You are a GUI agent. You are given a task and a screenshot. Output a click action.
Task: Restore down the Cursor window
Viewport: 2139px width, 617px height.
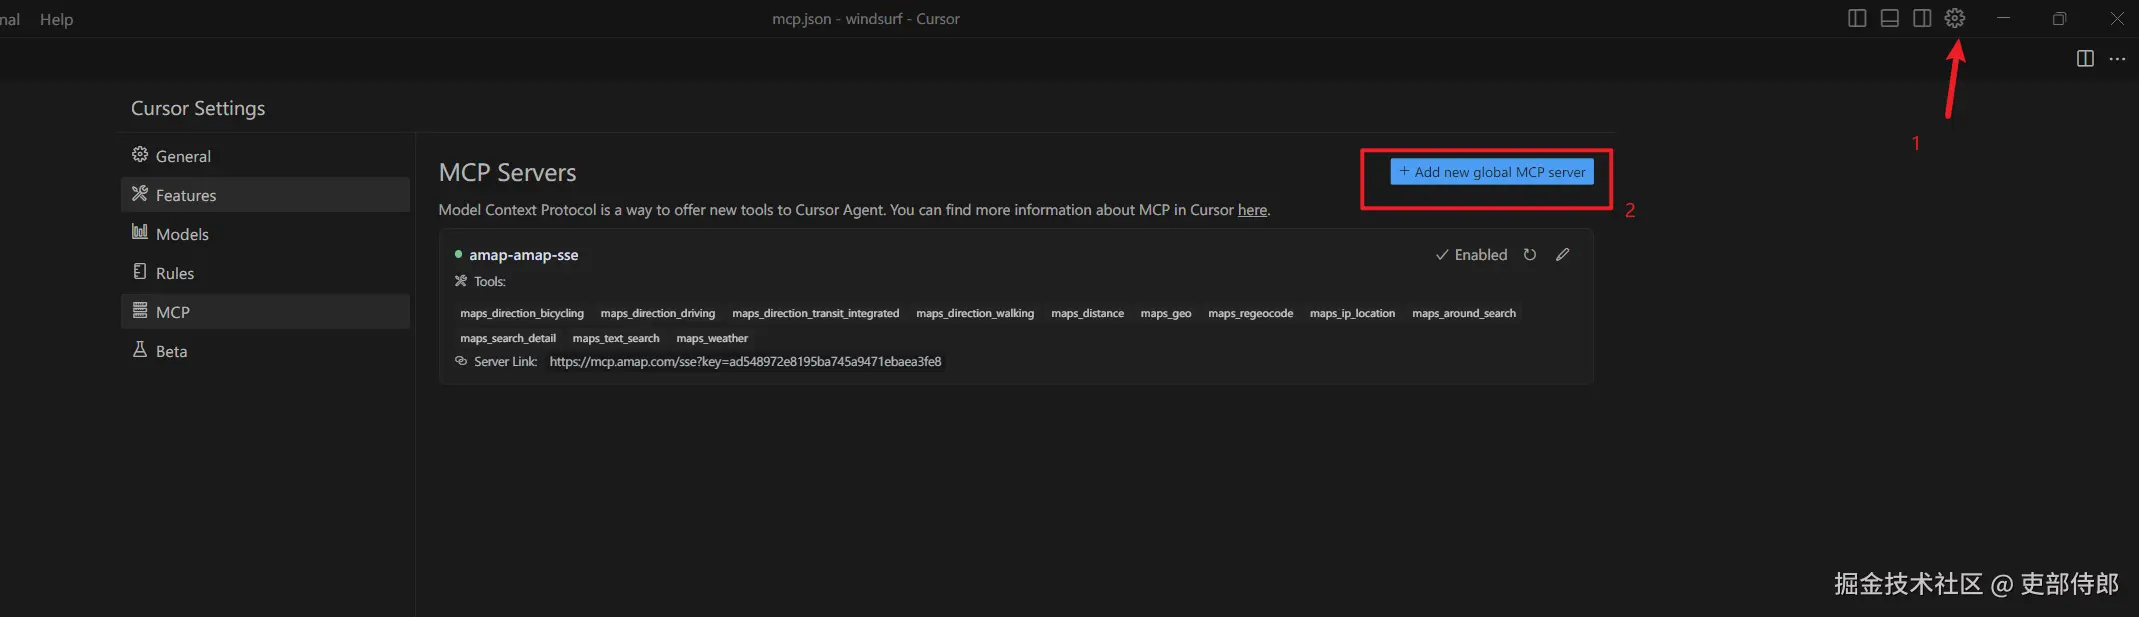point(2059,18)
